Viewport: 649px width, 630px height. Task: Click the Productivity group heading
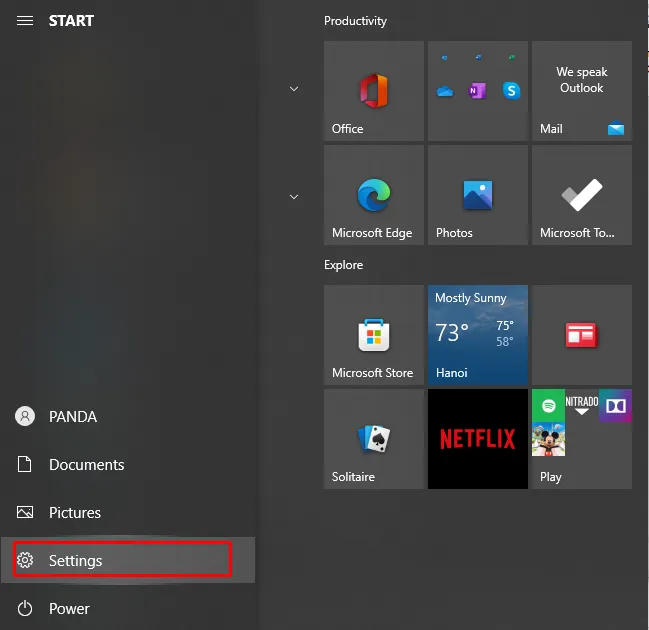[x=355, y=21]
